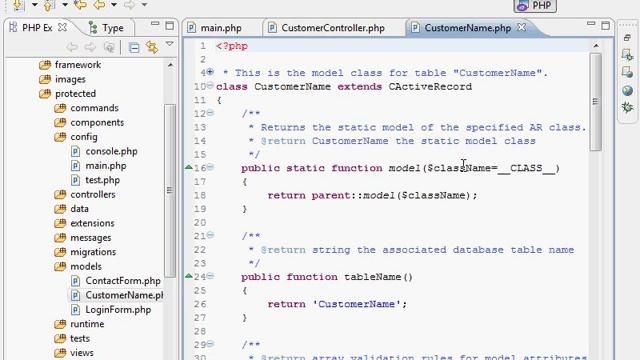Open the Debug Output fast view icon

[627, 55]
